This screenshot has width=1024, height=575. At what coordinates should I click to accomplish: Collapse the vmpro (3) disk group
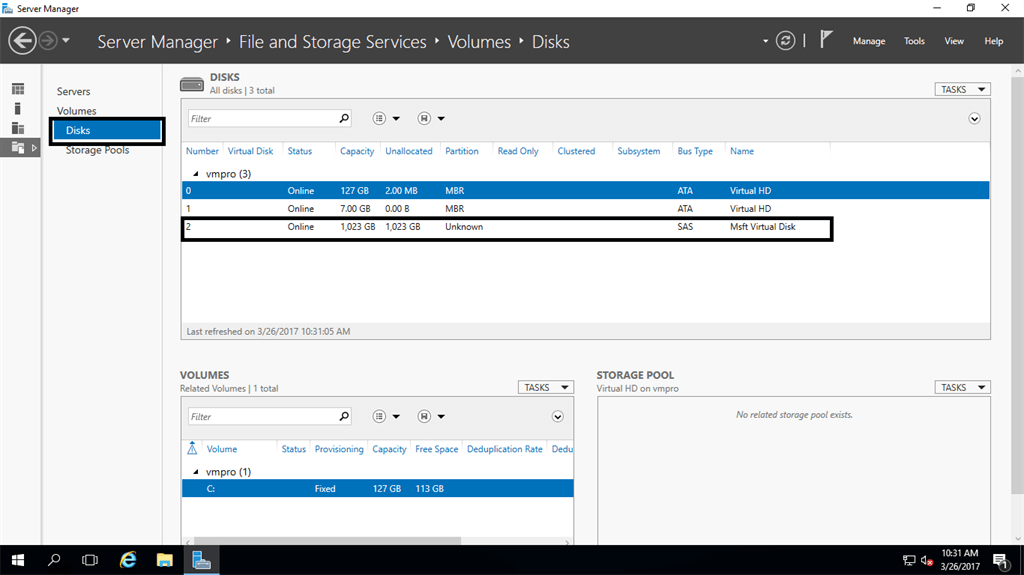[x=195, y=173]
